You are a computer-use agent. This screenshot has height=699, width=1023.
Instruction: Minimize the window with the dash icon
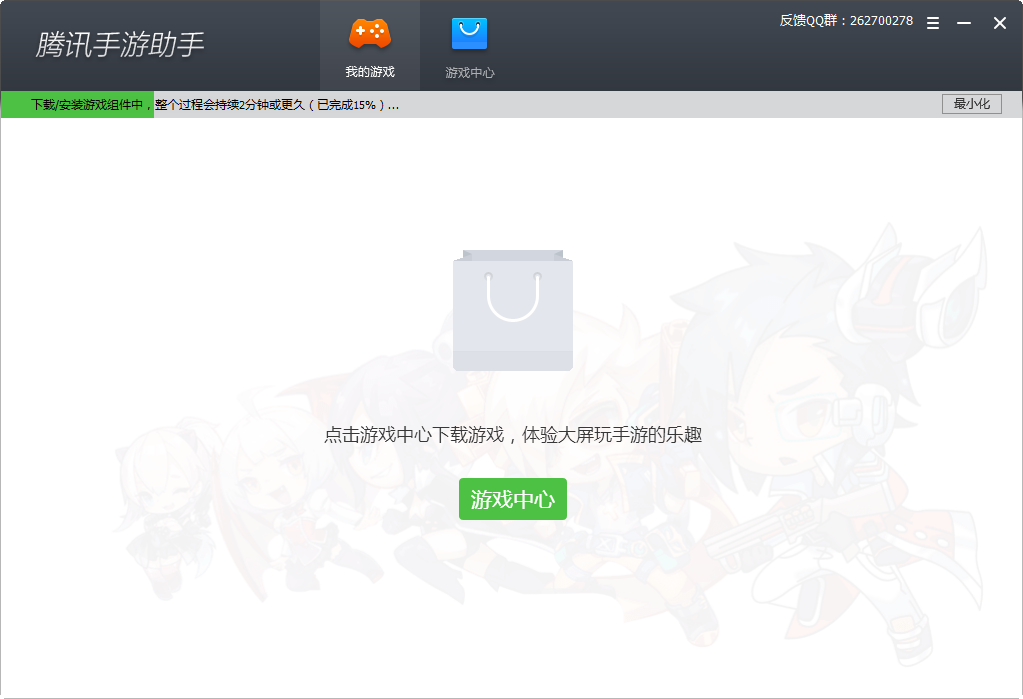[964, 23]
